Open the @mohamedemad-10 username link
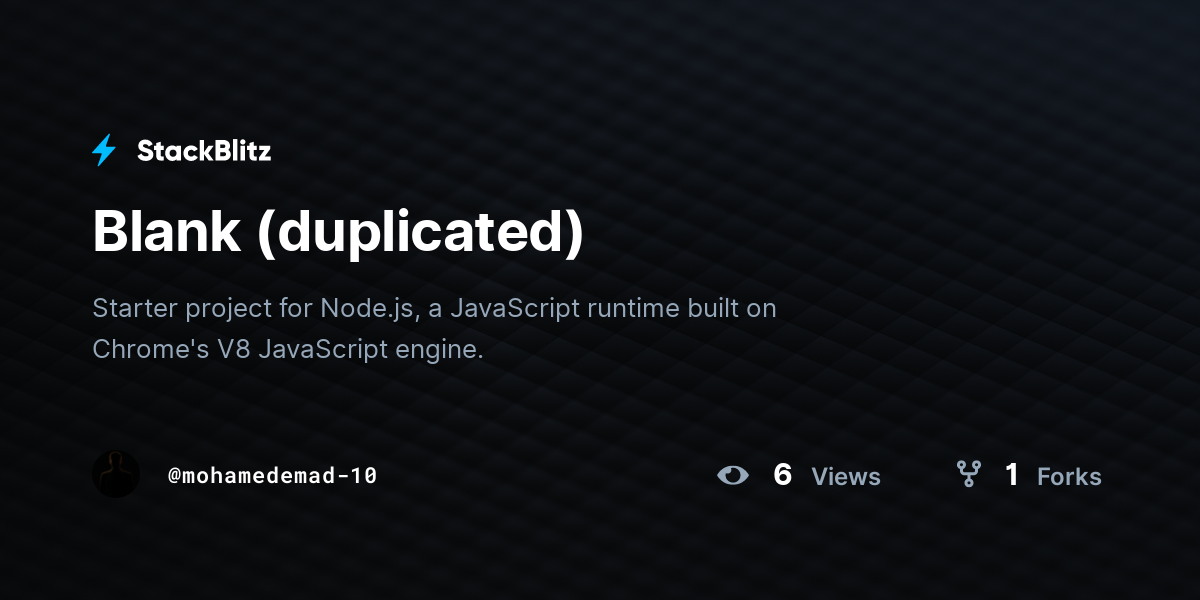This screenshot has height=600, width=1200. point(272,476)
